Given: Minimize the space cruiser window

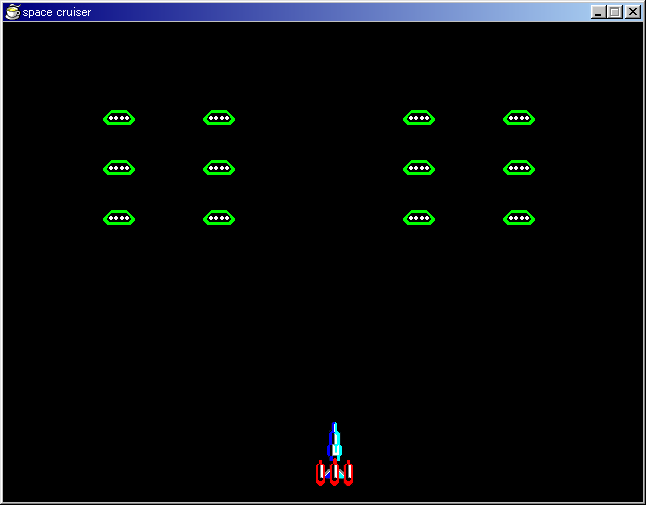Looking at the screenshot, I should (x=598, y=12).
